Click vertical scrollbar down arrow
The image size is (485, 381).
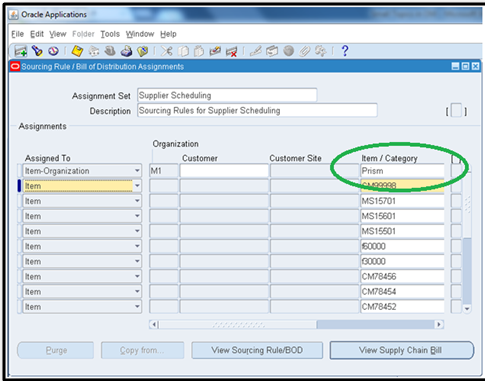point(467,309)
